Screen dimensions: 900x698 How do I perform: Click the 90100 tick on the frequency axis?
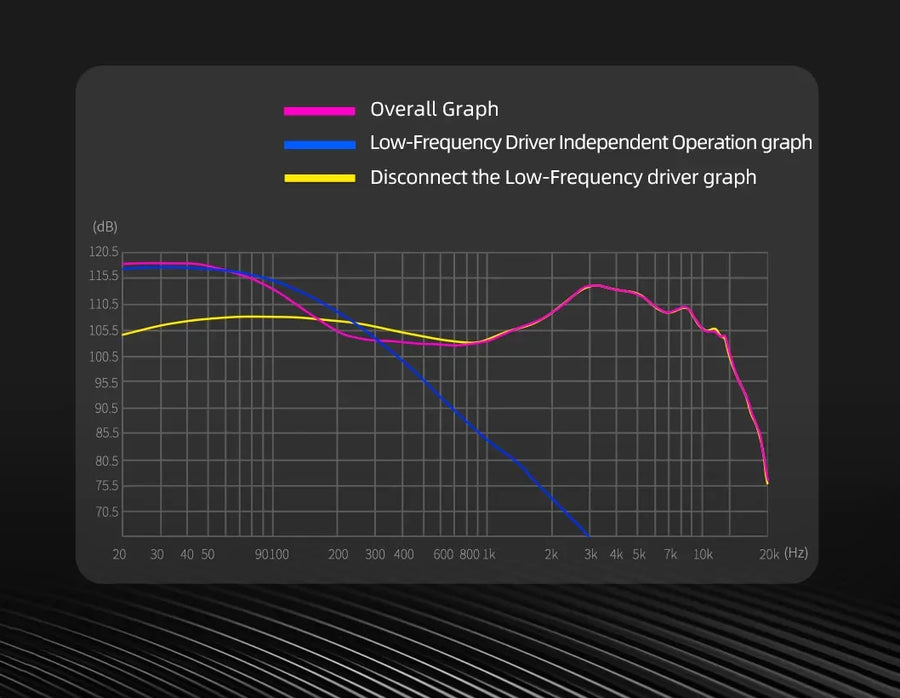coord(271,554)
